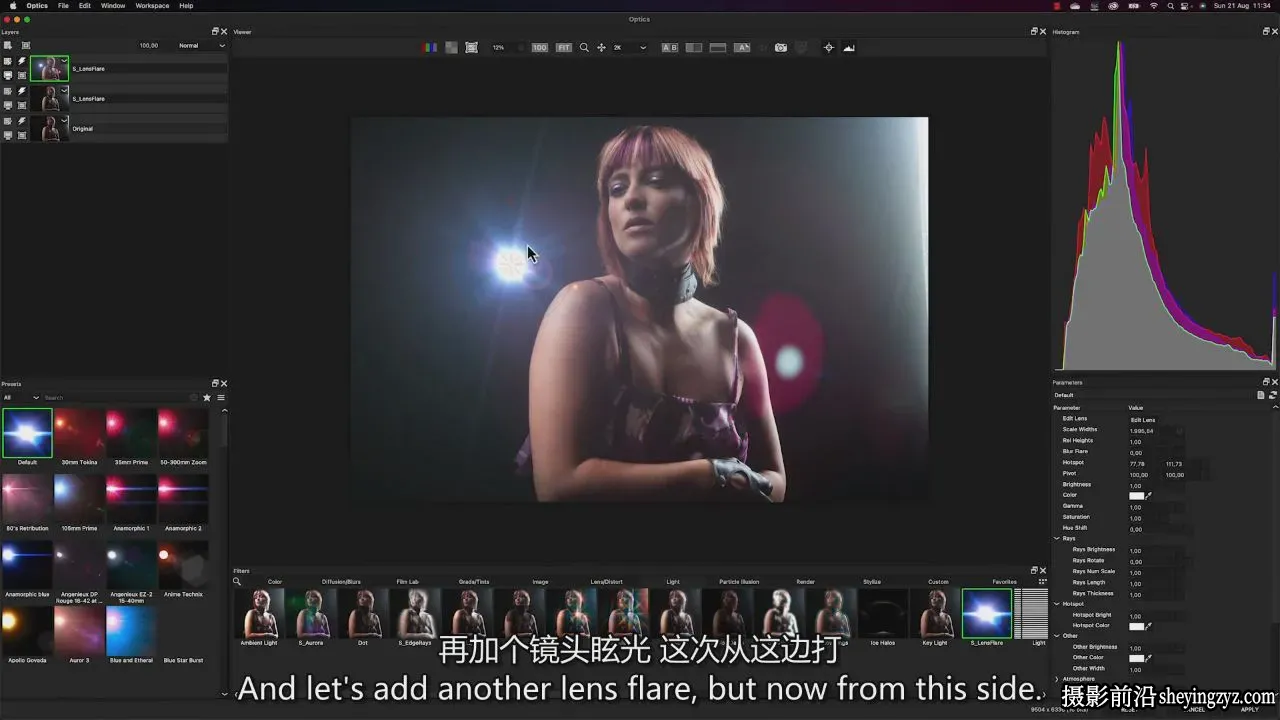Viewport: 1280px width, 720px height.
Task: Select the Anamorphic 1 preset thumbnail
Action: pyautogui.click(x=131, y=499)
